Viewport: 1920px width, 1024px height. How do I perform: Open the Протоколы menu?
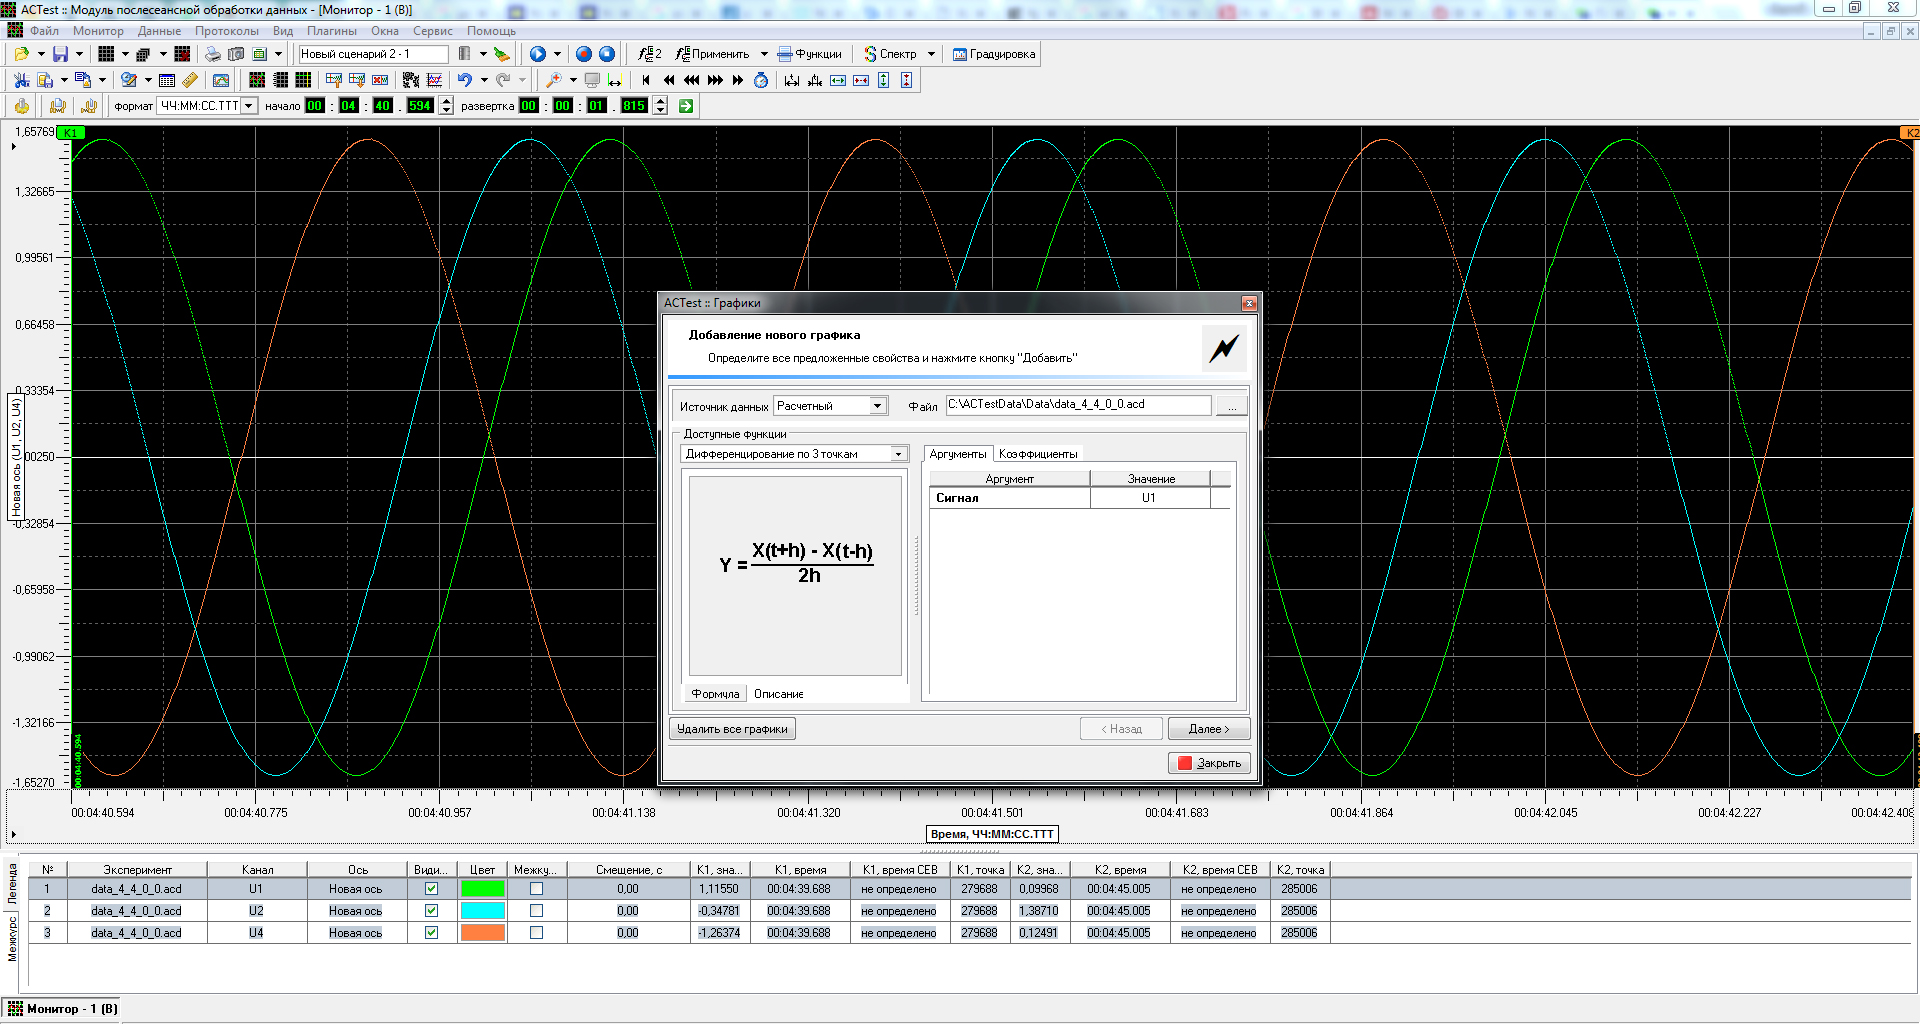227,31
